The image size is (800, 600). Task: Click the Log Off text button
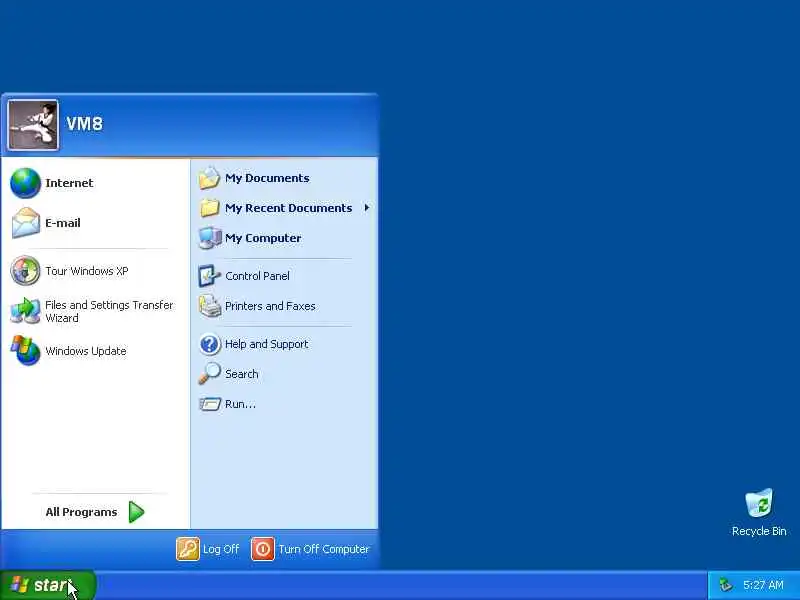[221, 549]
